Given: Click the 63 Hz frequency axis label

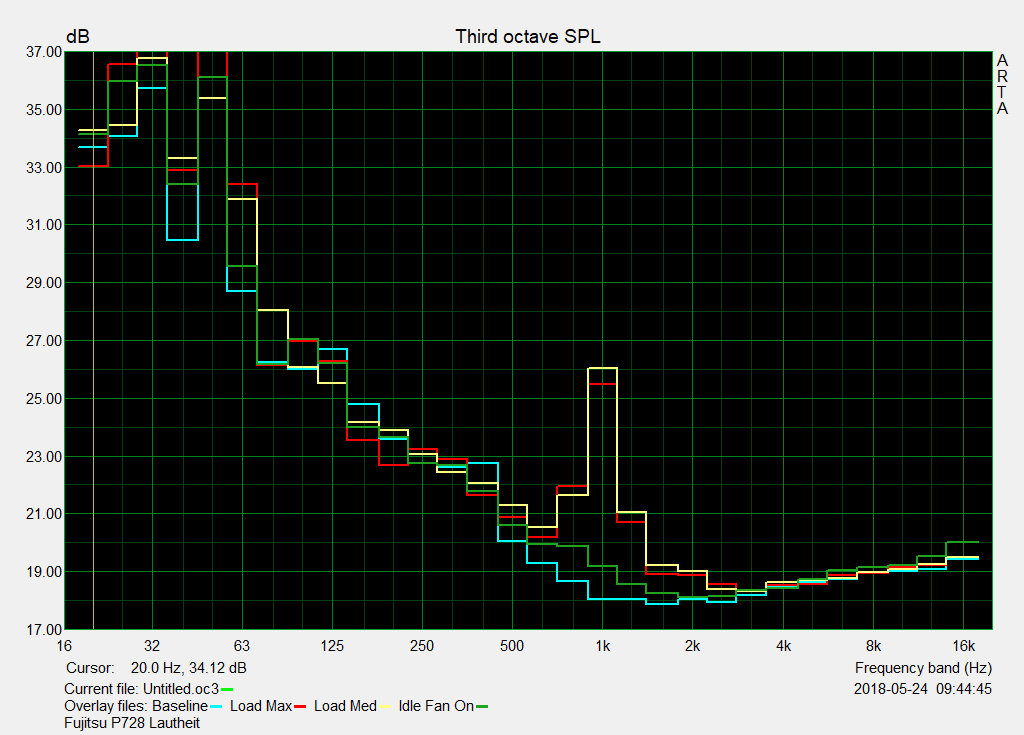Looking at the screenshot, I should pyautogui.click(x=242, y=646).
